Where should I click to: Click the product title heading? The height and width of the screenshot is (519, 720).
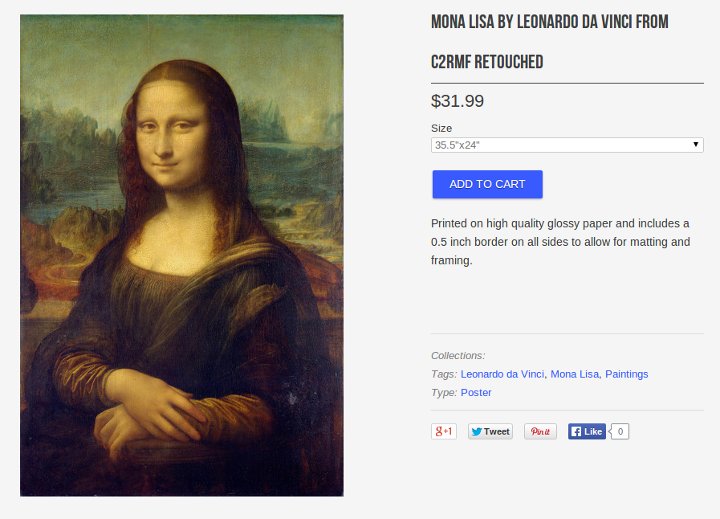(x=550, y=42)
